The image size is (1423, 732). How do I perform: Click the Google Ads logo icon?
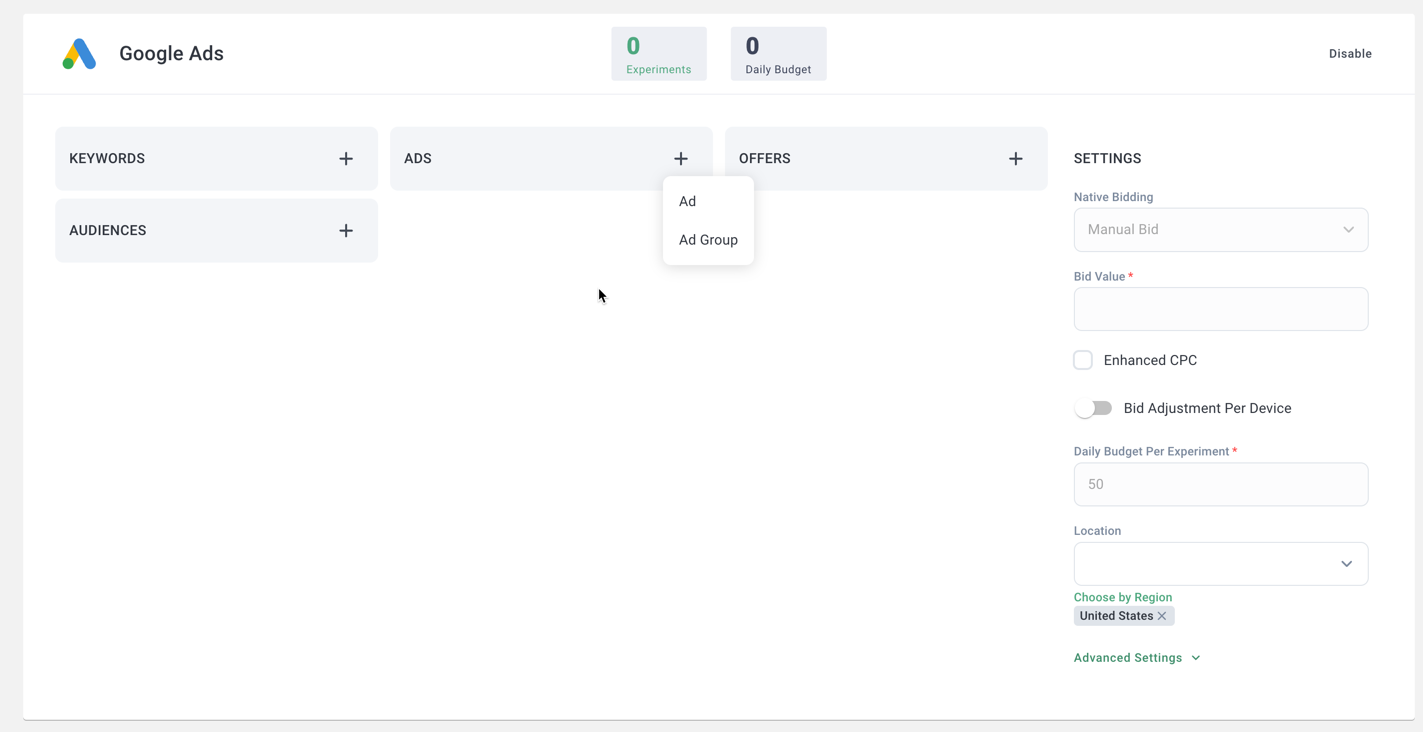pos(79,54)
